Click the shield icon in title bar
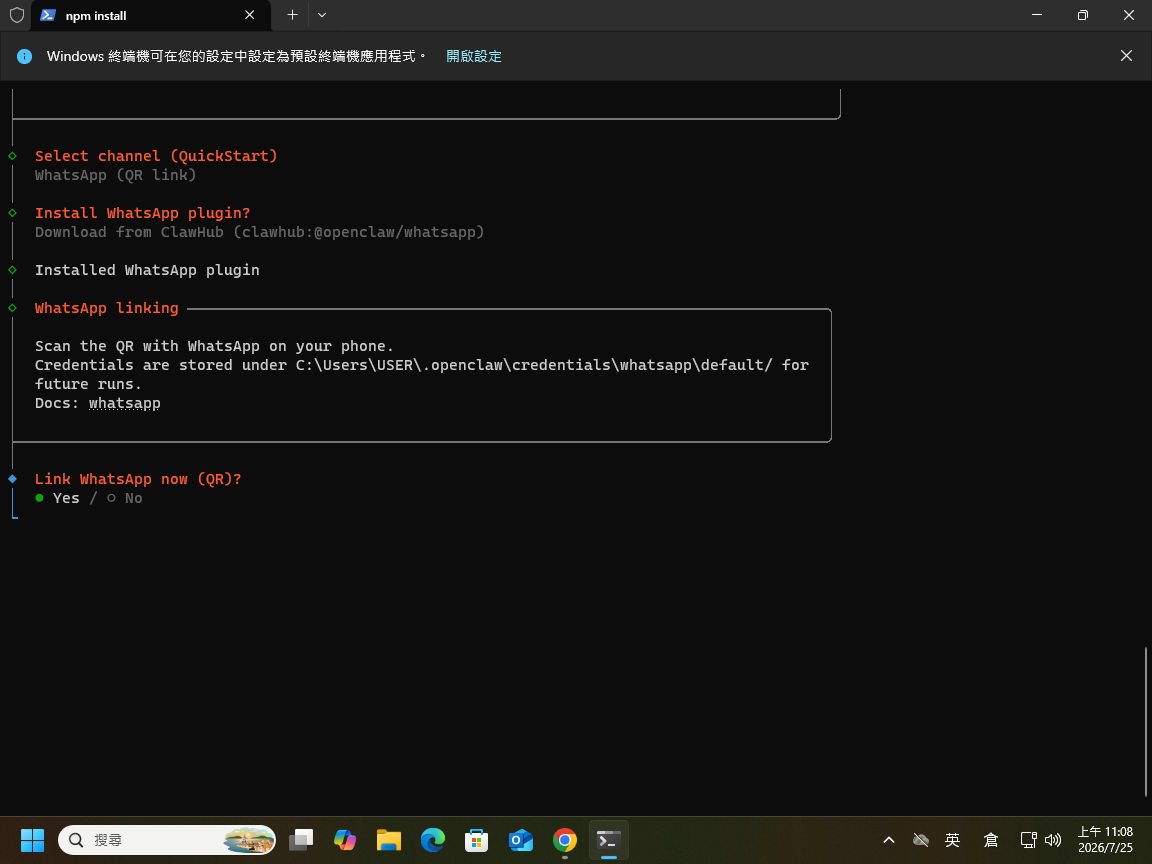Image resolution: width=1152 pixels, height=864 pixels. tap(16, 15)
